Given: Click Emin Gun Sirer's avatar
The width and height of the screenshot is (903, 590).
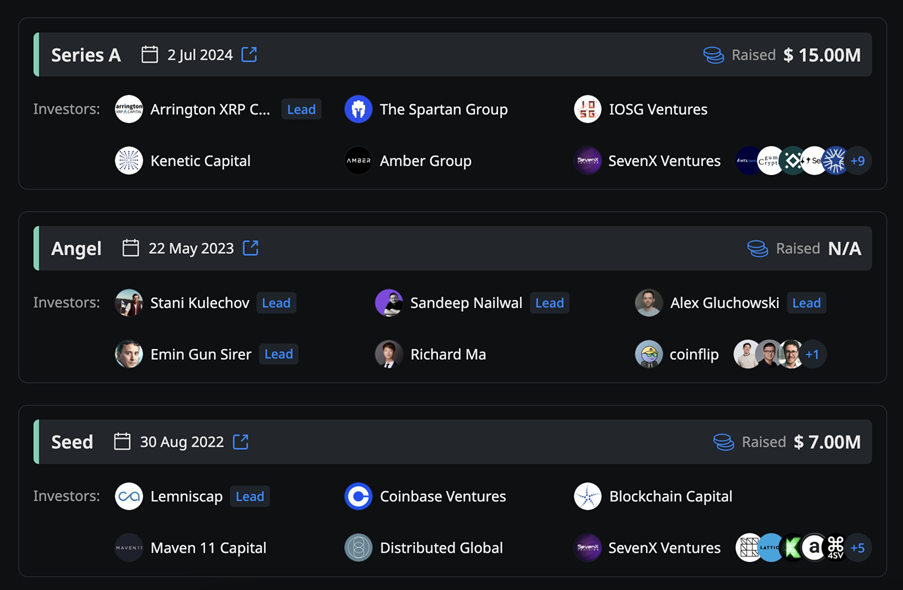Looking at the screenshot, I should tap(129, 354).
